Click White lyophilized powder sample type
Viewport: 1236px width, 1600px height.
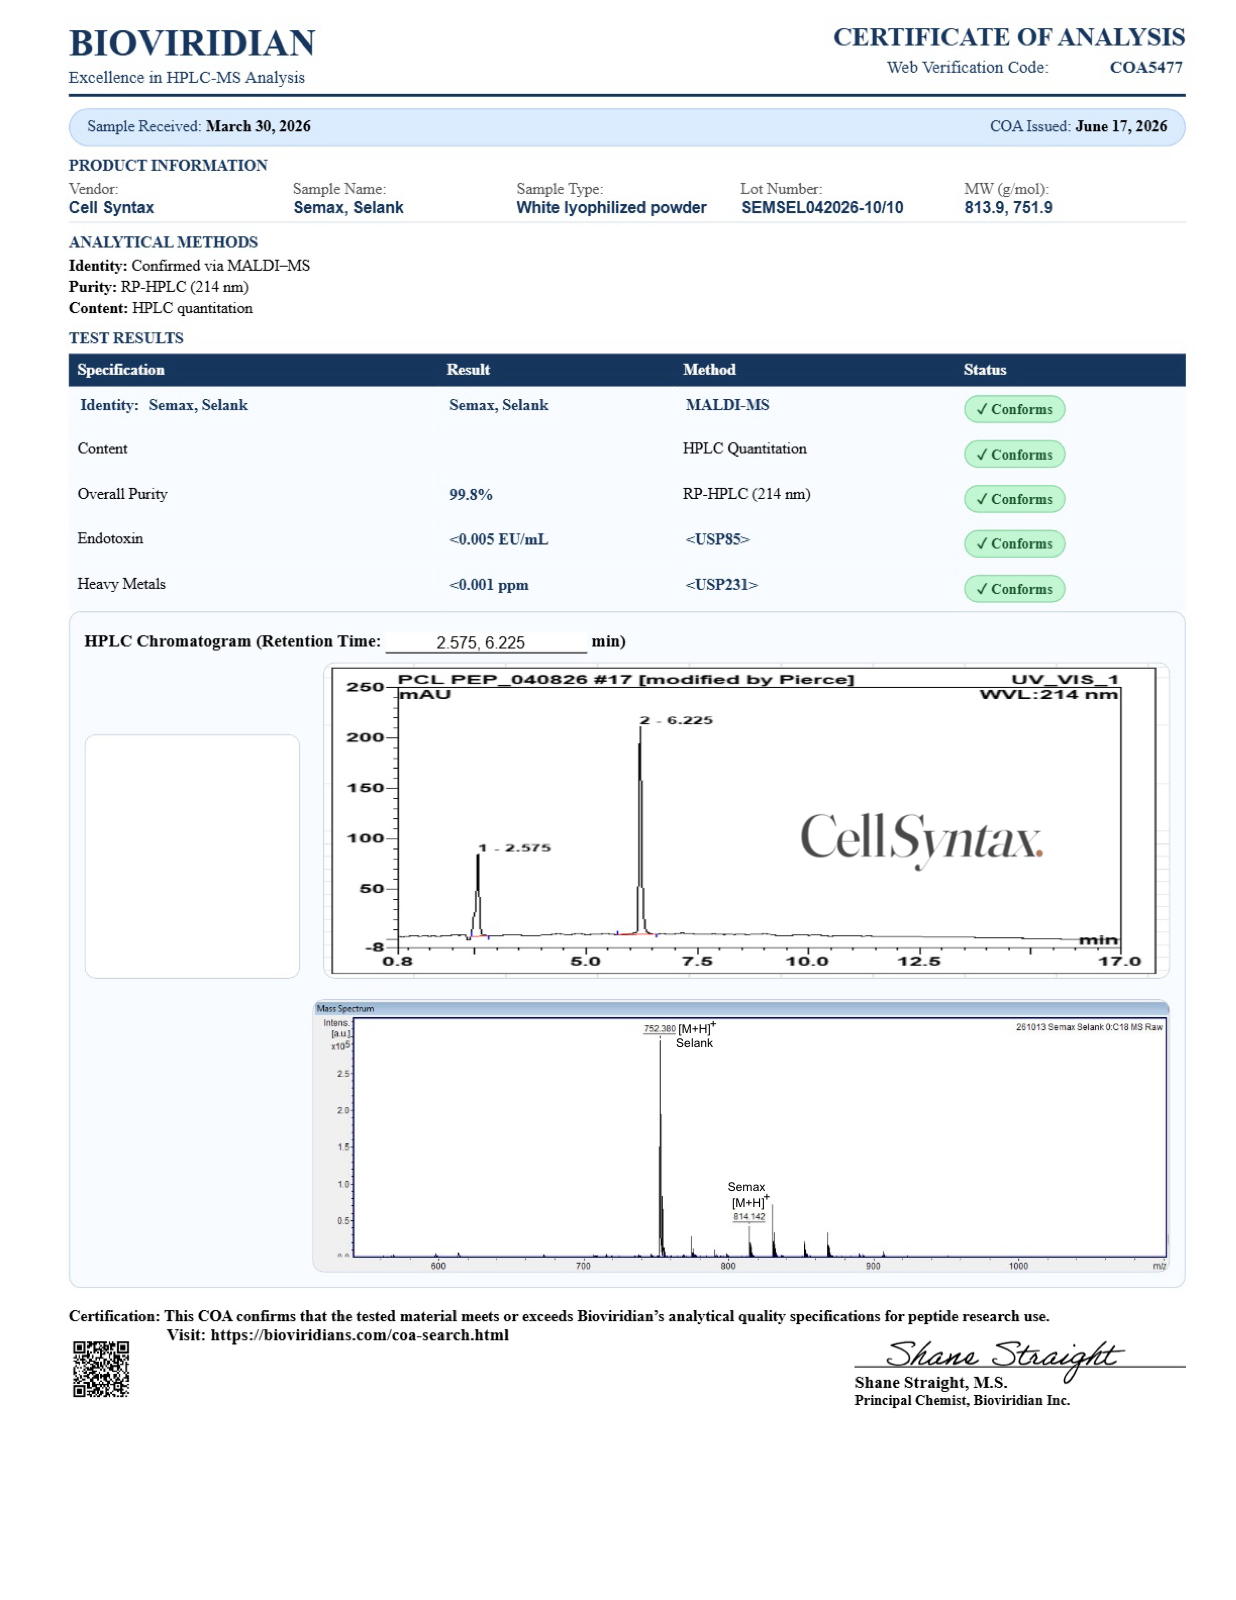click(x=611, y=208)
